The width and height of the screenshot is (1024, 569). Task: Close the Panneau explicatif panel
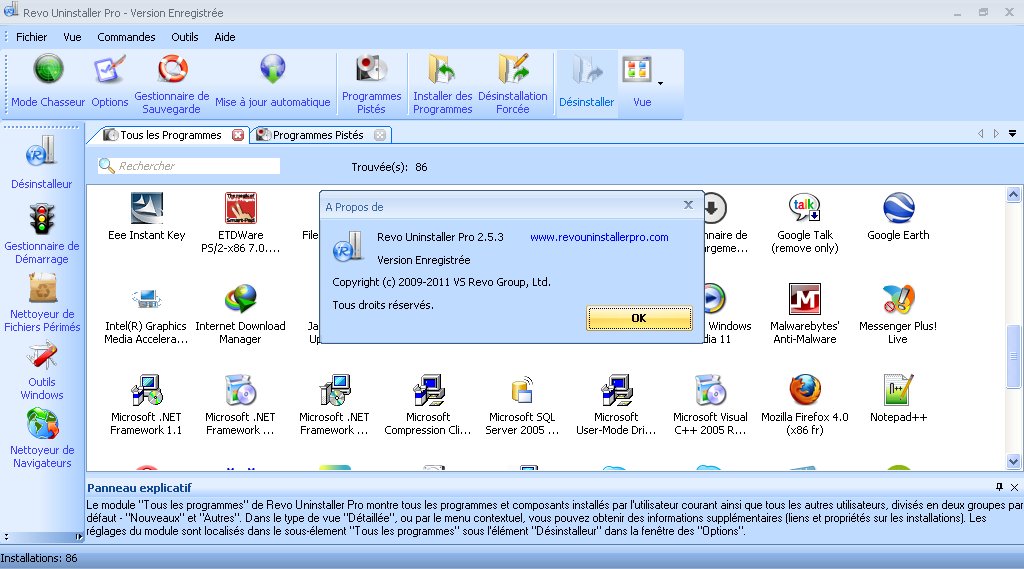(1014, 487)
